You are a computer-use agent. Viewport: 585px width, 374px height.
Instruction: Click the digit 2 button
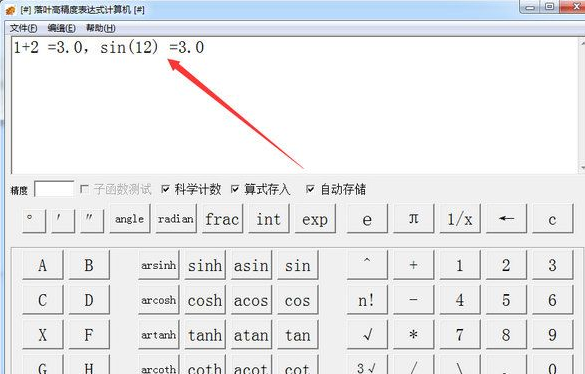pyautogui.click(x=506, y=265)
